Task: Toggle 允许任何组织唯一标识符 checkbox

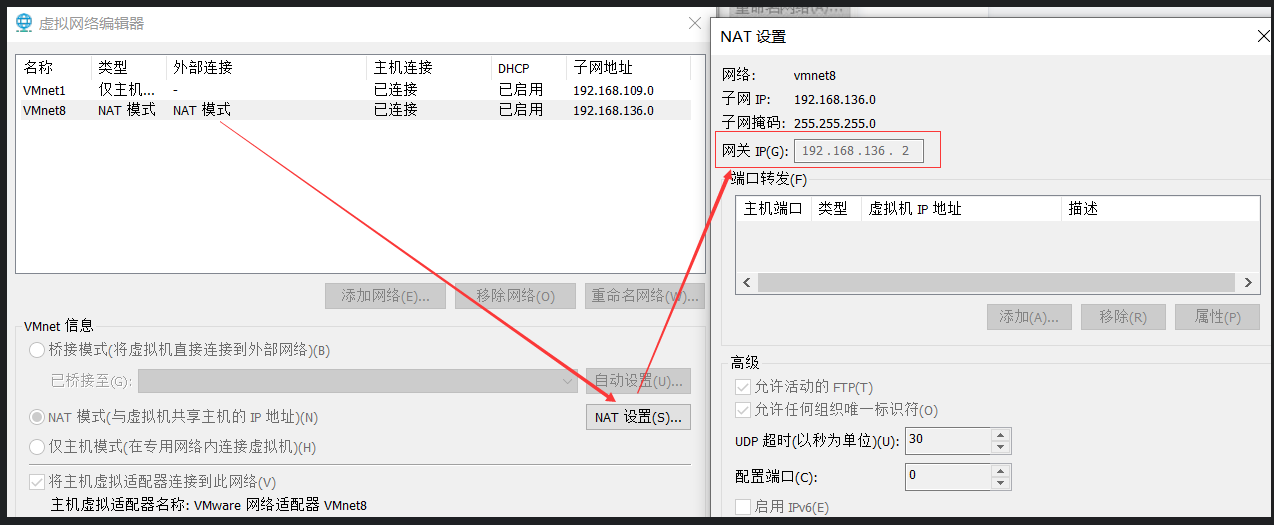Action: click(x=742, y=410)
